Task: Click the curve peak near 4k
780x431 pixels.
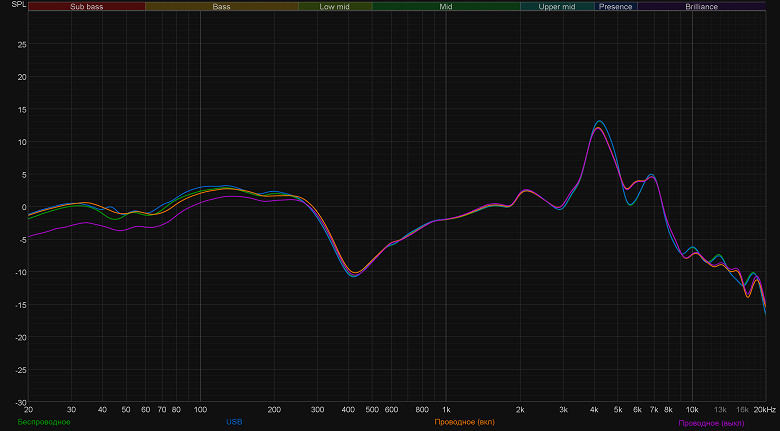Action: click(x=599, y=121)
